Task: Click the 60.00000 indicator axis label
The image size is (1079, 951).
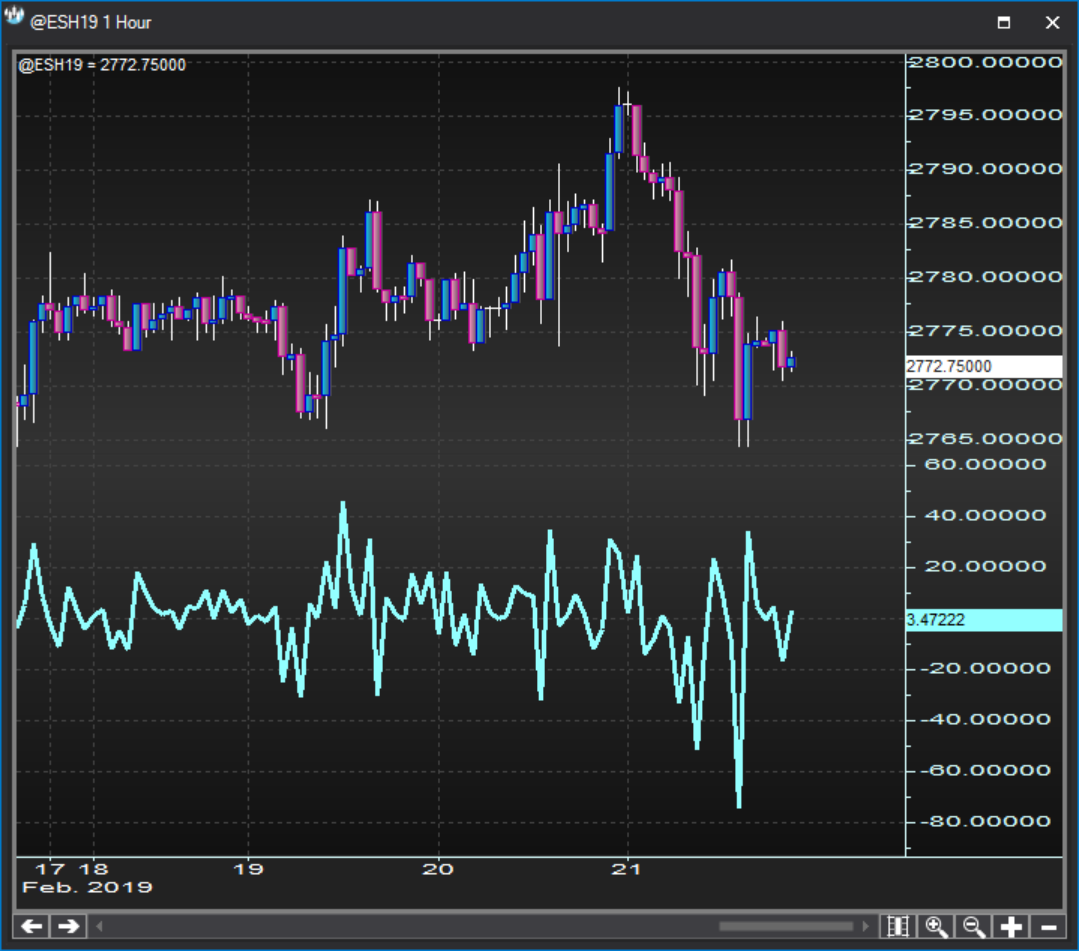Action: (985, 464)
